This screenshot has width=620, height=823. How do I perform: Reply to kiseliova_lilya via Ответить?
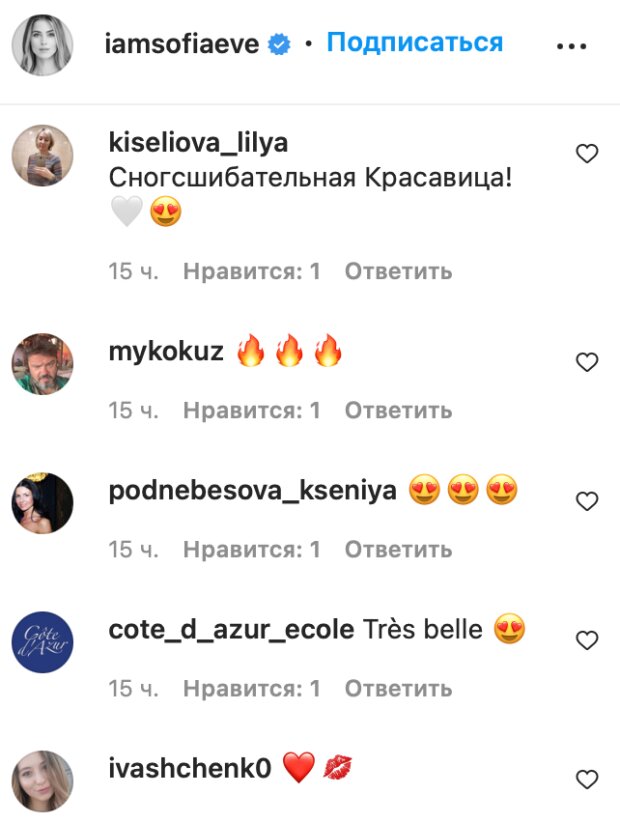coord(398,271)
